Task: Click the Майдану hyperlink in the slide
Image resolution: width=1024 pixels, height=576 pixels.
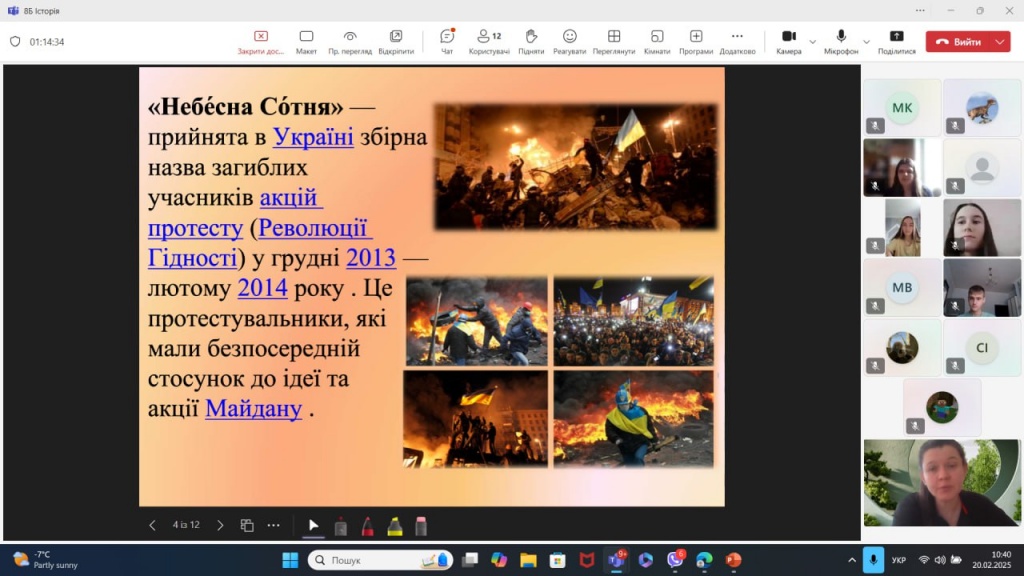Action: point(253,408)
